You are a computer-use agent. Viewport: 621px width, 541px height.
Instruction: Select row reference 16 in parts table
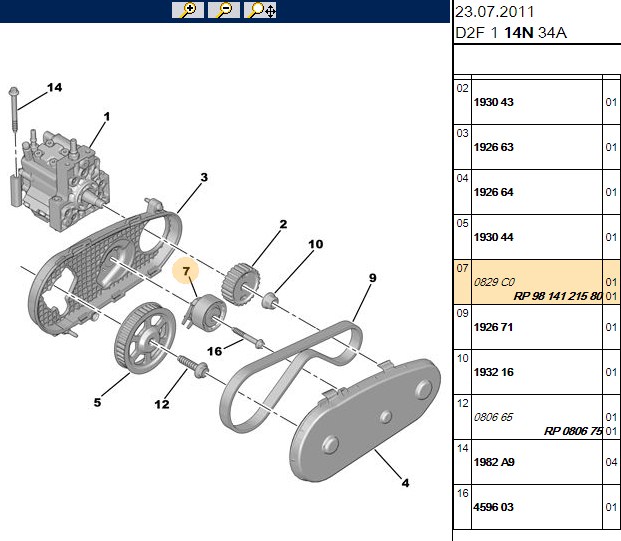click(462, 493)
